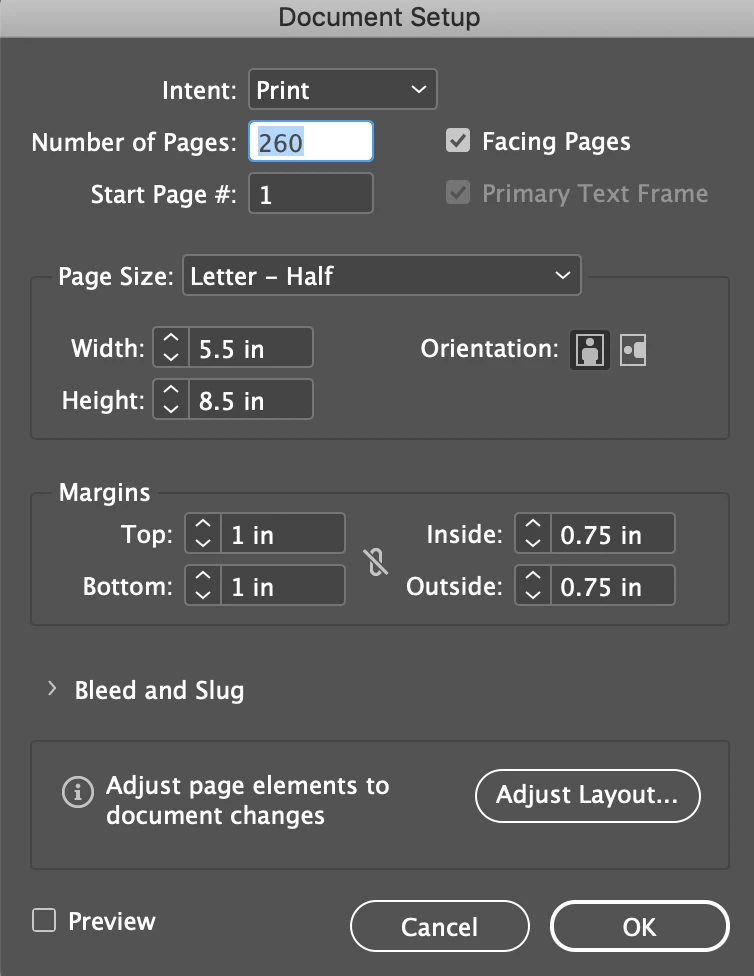This screenshot has width=754, height=976.
Task: Select portrait orientation icon
Action: [x=590, y=349]
